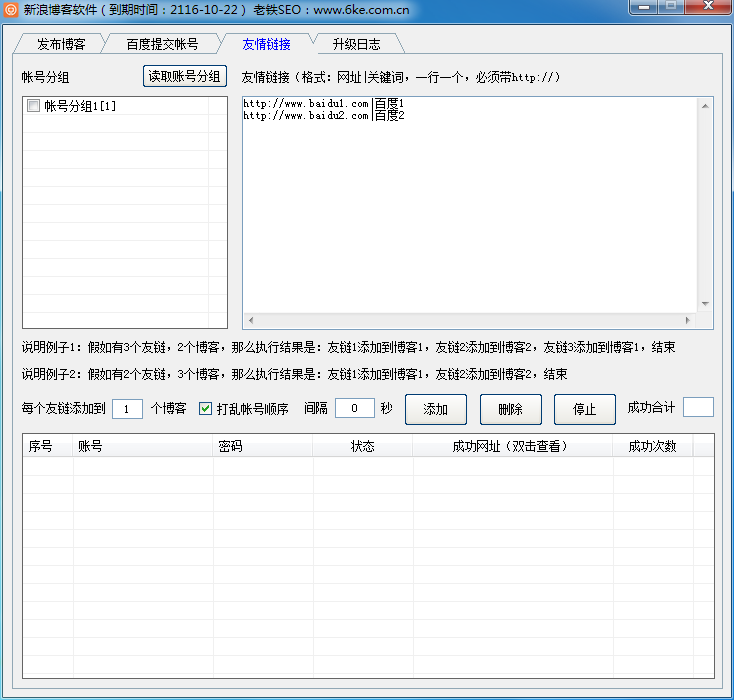The width and height of the screenshot is (734, 700).
Task: Select the 友情链接 tab
Action: (266, 44)
